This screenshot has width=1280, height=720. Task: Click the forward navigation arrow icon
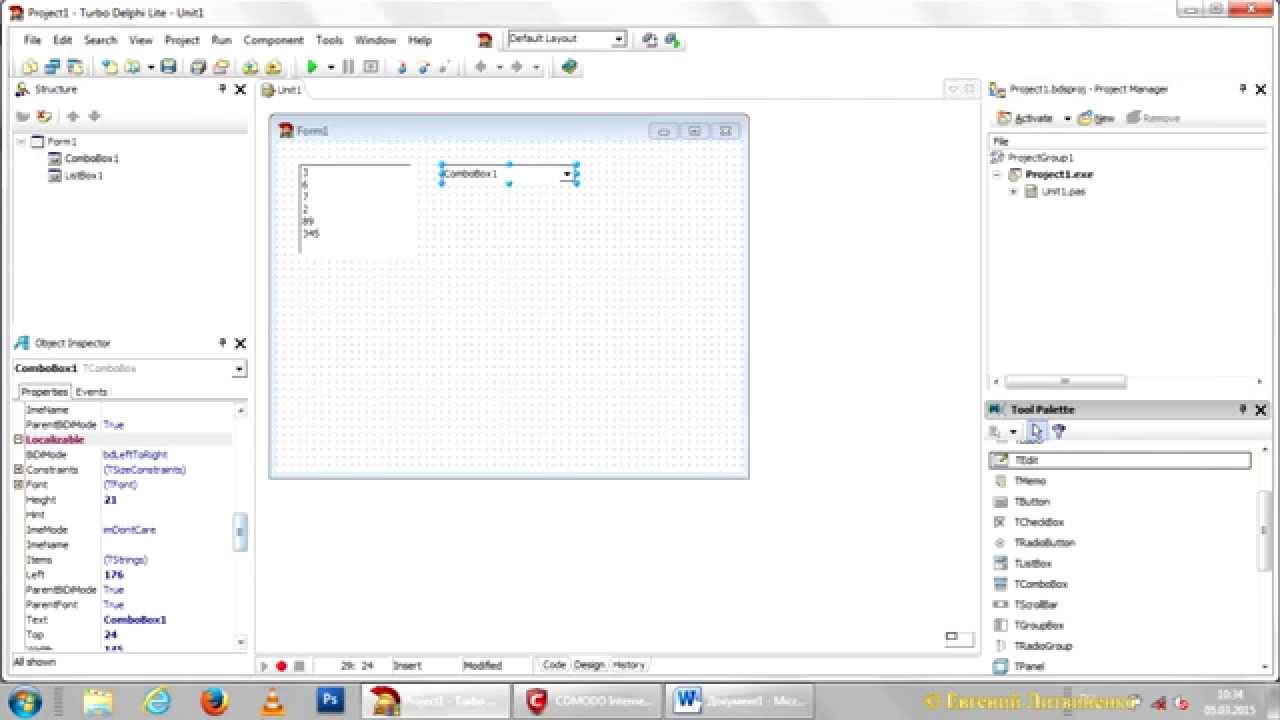tap(517, 67)
